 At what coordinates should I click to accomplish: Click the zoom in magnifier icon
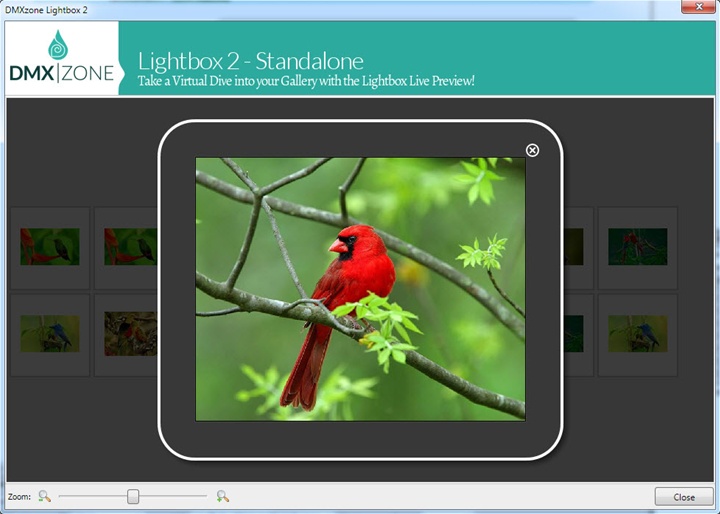(223, 496)
